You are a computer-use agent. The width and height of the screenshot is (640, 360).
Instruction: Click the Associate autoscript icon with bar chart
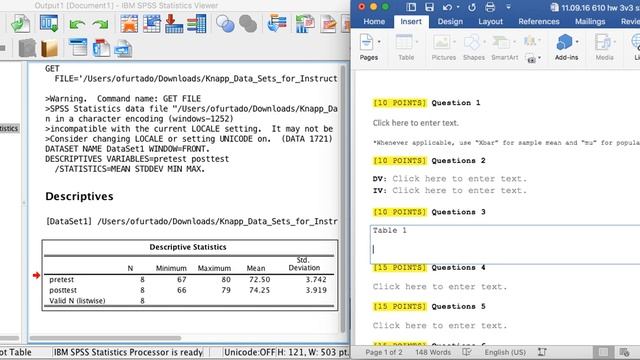pos(304,24)
